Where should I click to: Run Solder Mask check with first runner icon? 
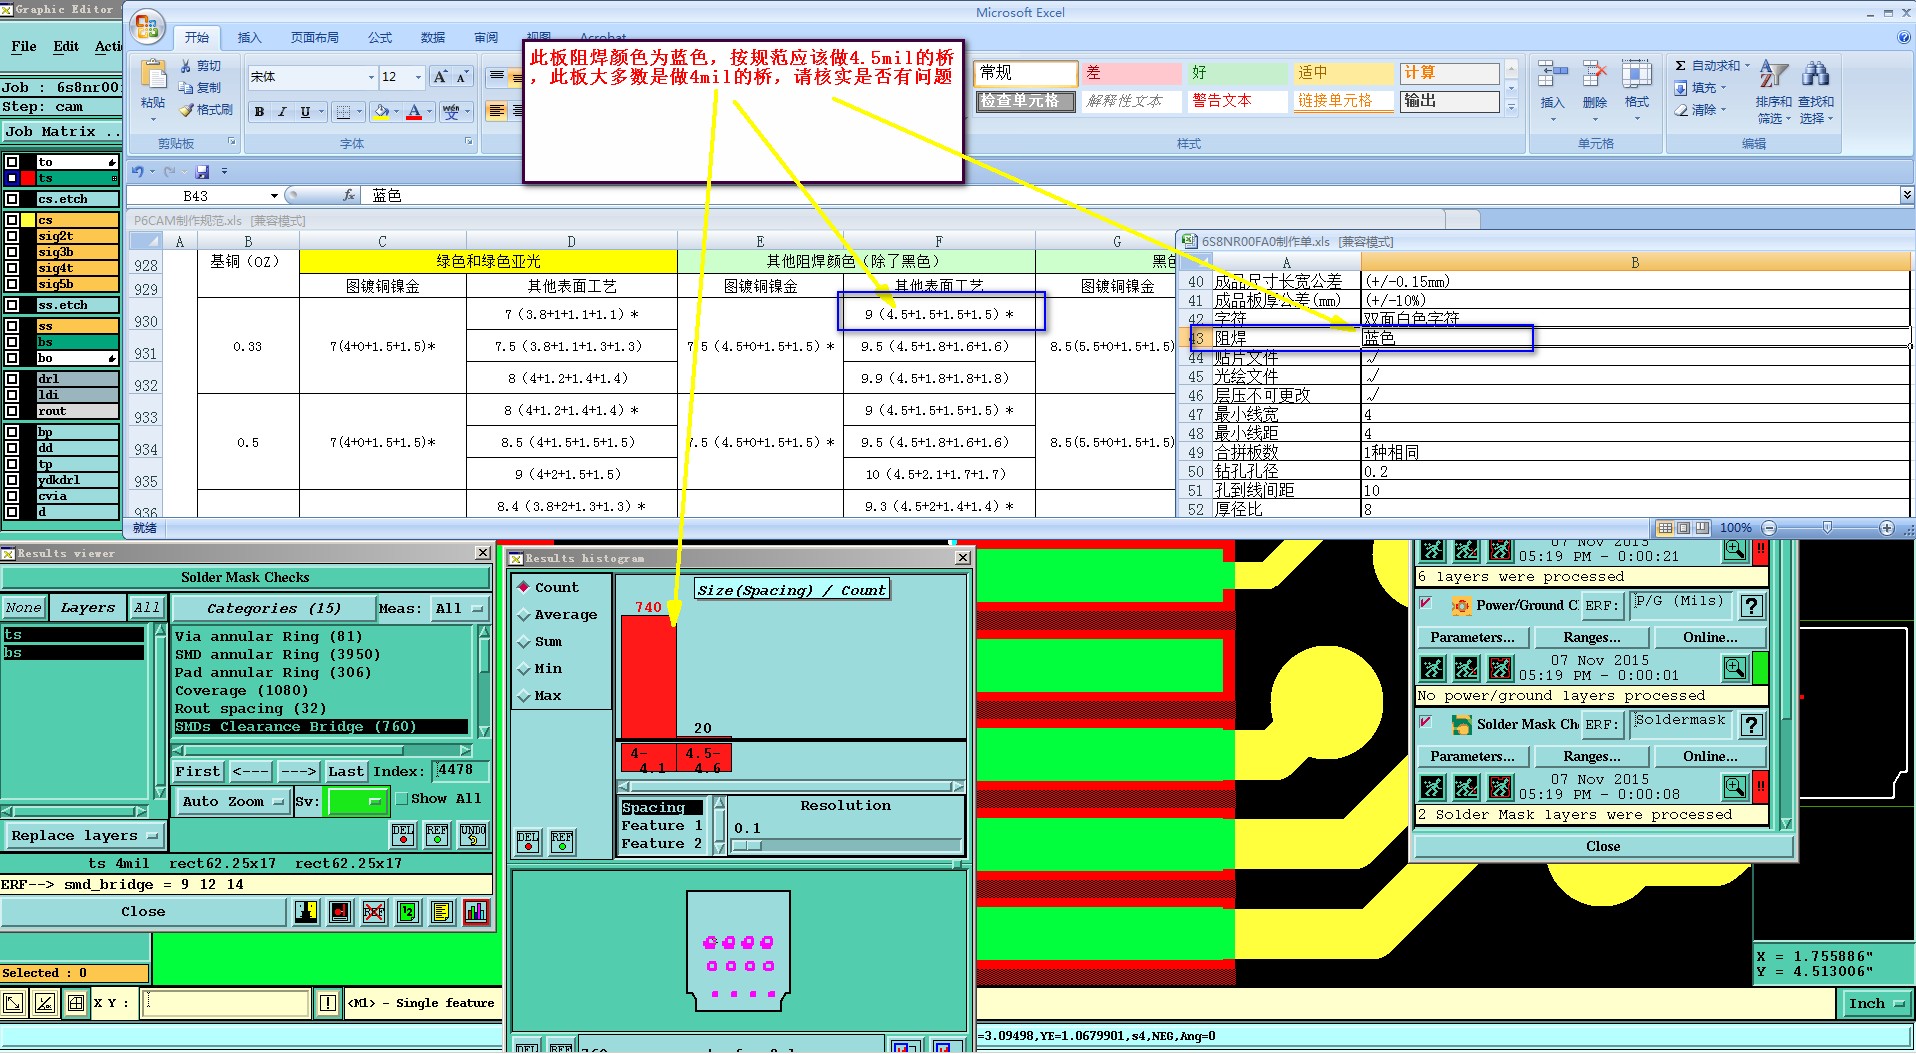[x=1432, y=787]
